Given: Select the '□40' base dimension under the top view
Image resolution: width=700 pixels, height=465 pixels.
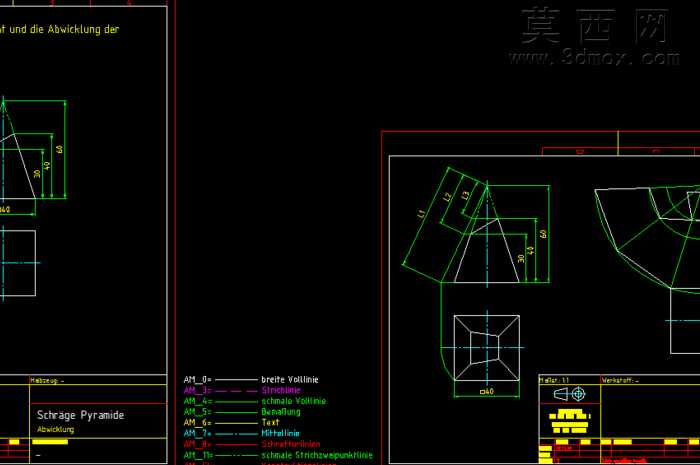Looking at the screenshot, I should tap(487, 391).
